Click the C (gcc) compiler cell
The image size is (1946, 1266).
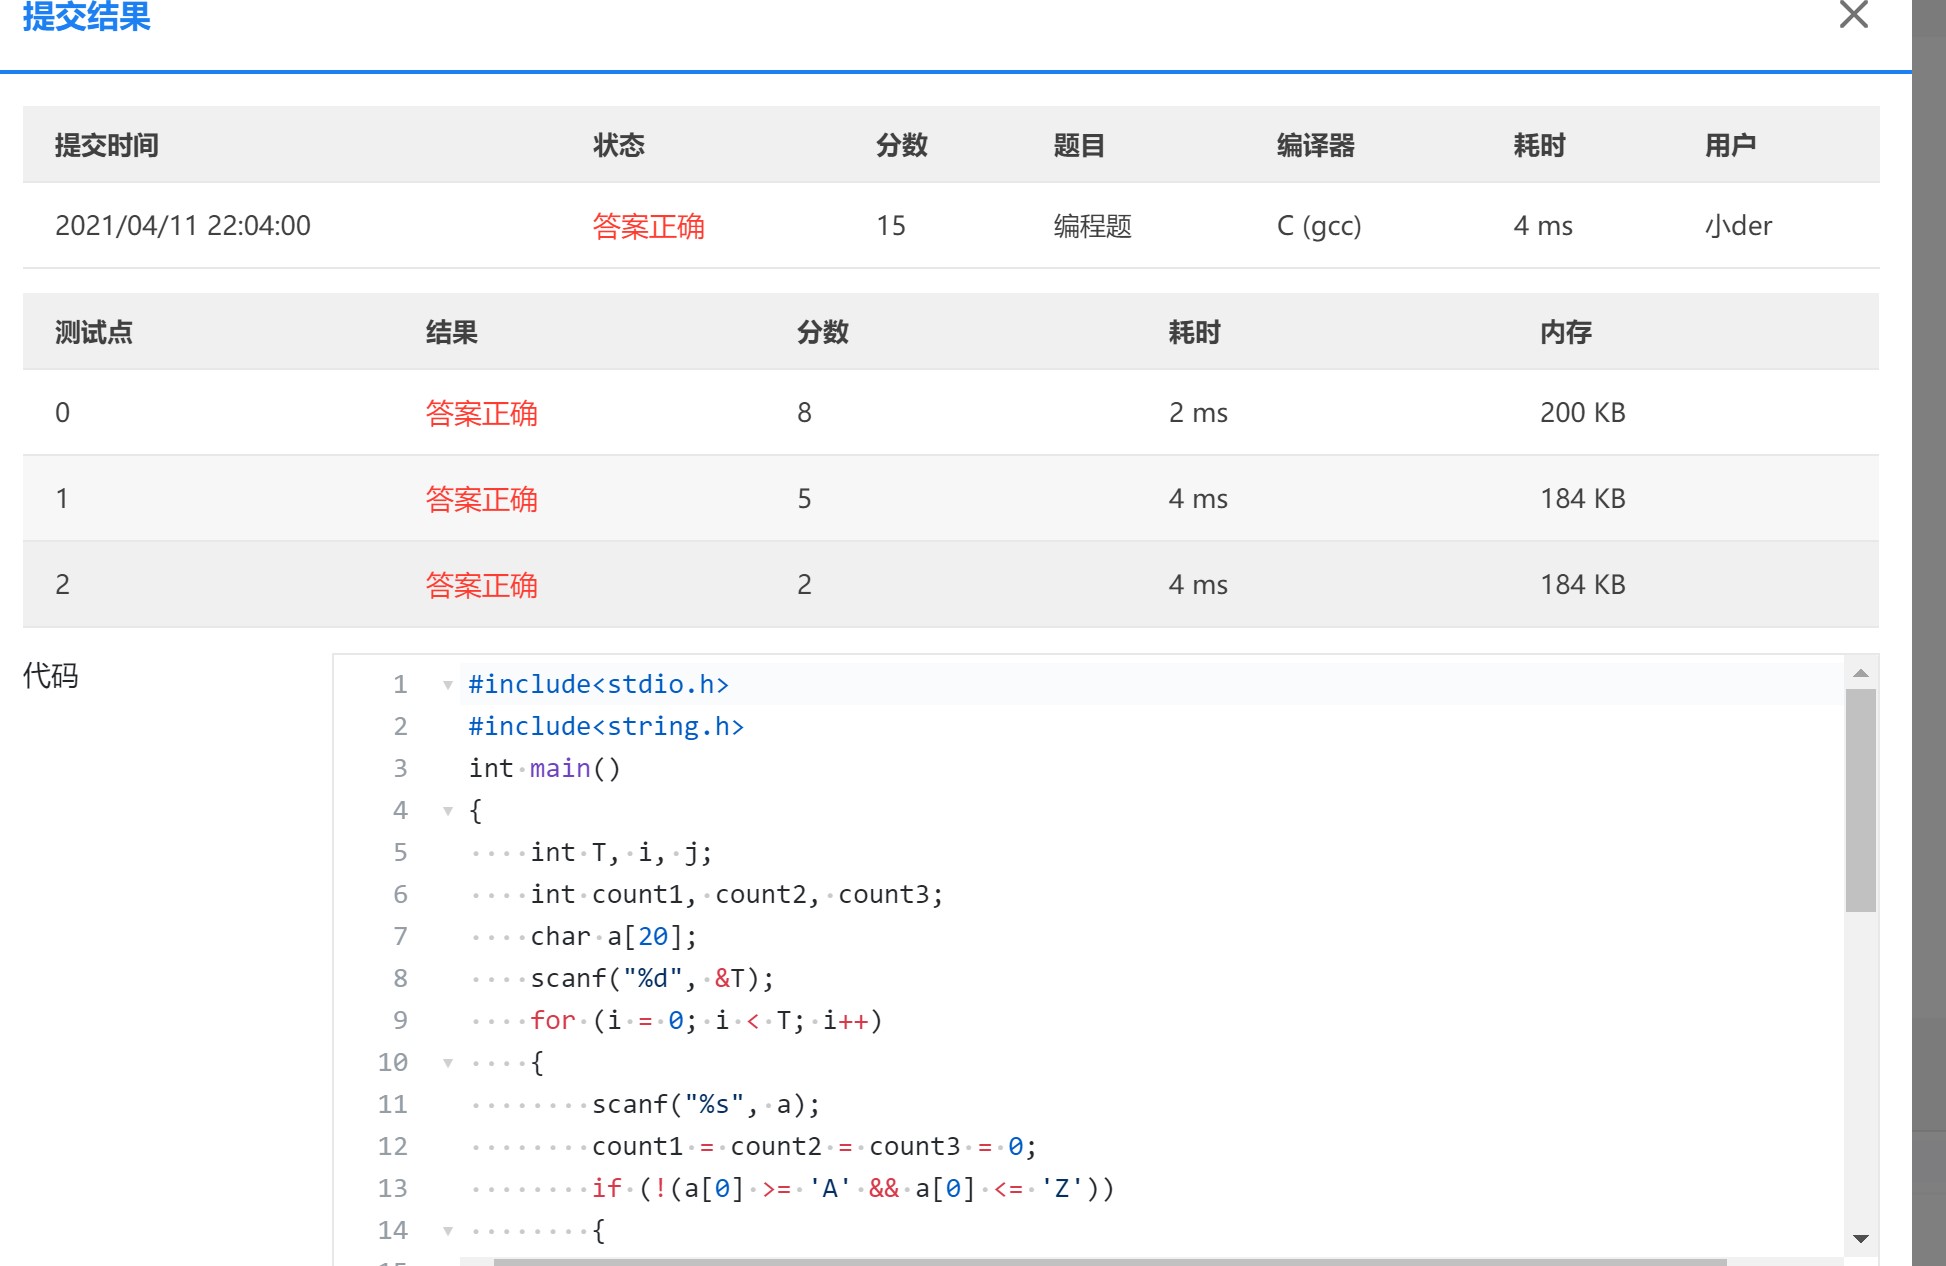(x=1318, y=226)
